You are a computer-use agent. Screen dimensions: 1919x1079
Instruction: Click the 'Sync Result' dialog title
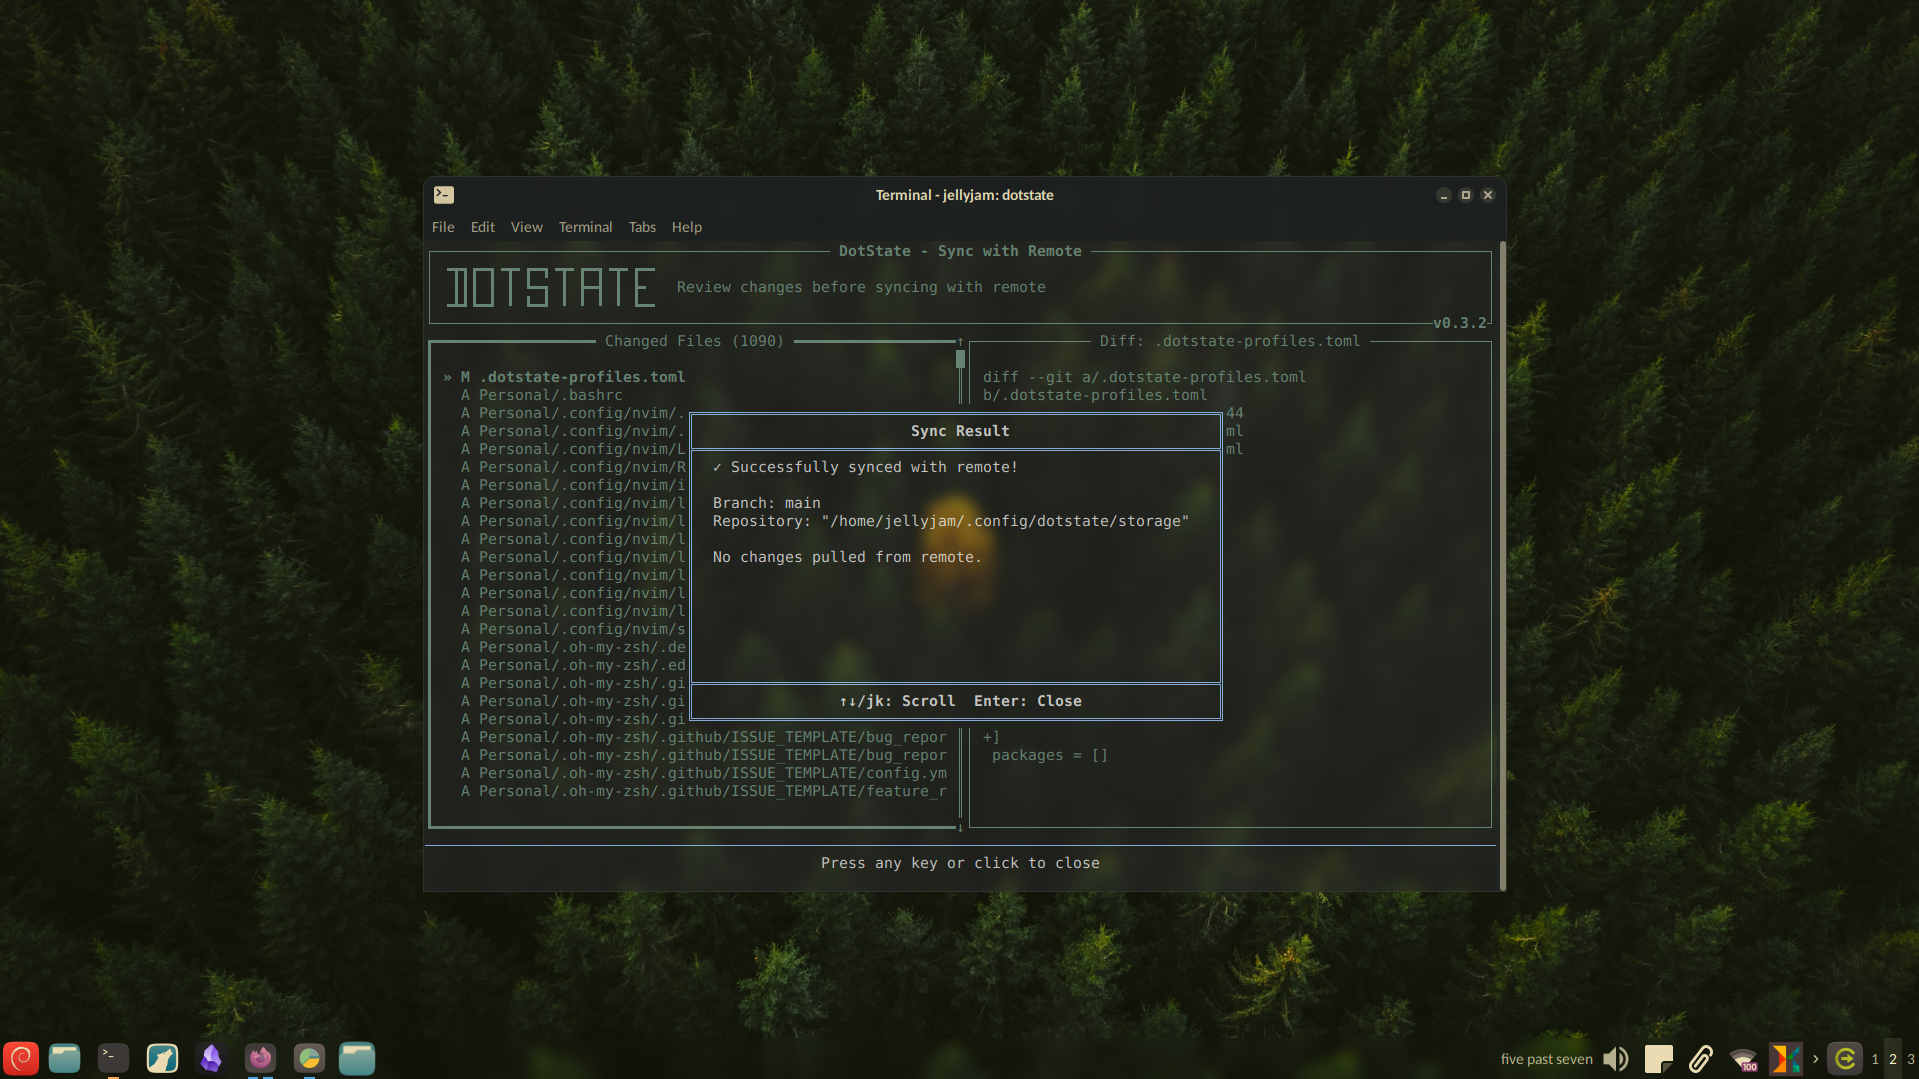(x=960, y=431)
